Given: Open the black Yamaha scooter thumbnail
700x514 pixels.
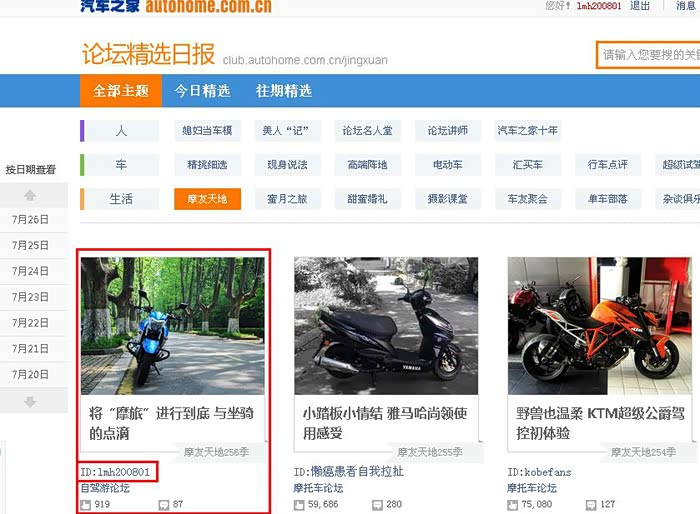Looking at the screenshot, I should 386,326.
